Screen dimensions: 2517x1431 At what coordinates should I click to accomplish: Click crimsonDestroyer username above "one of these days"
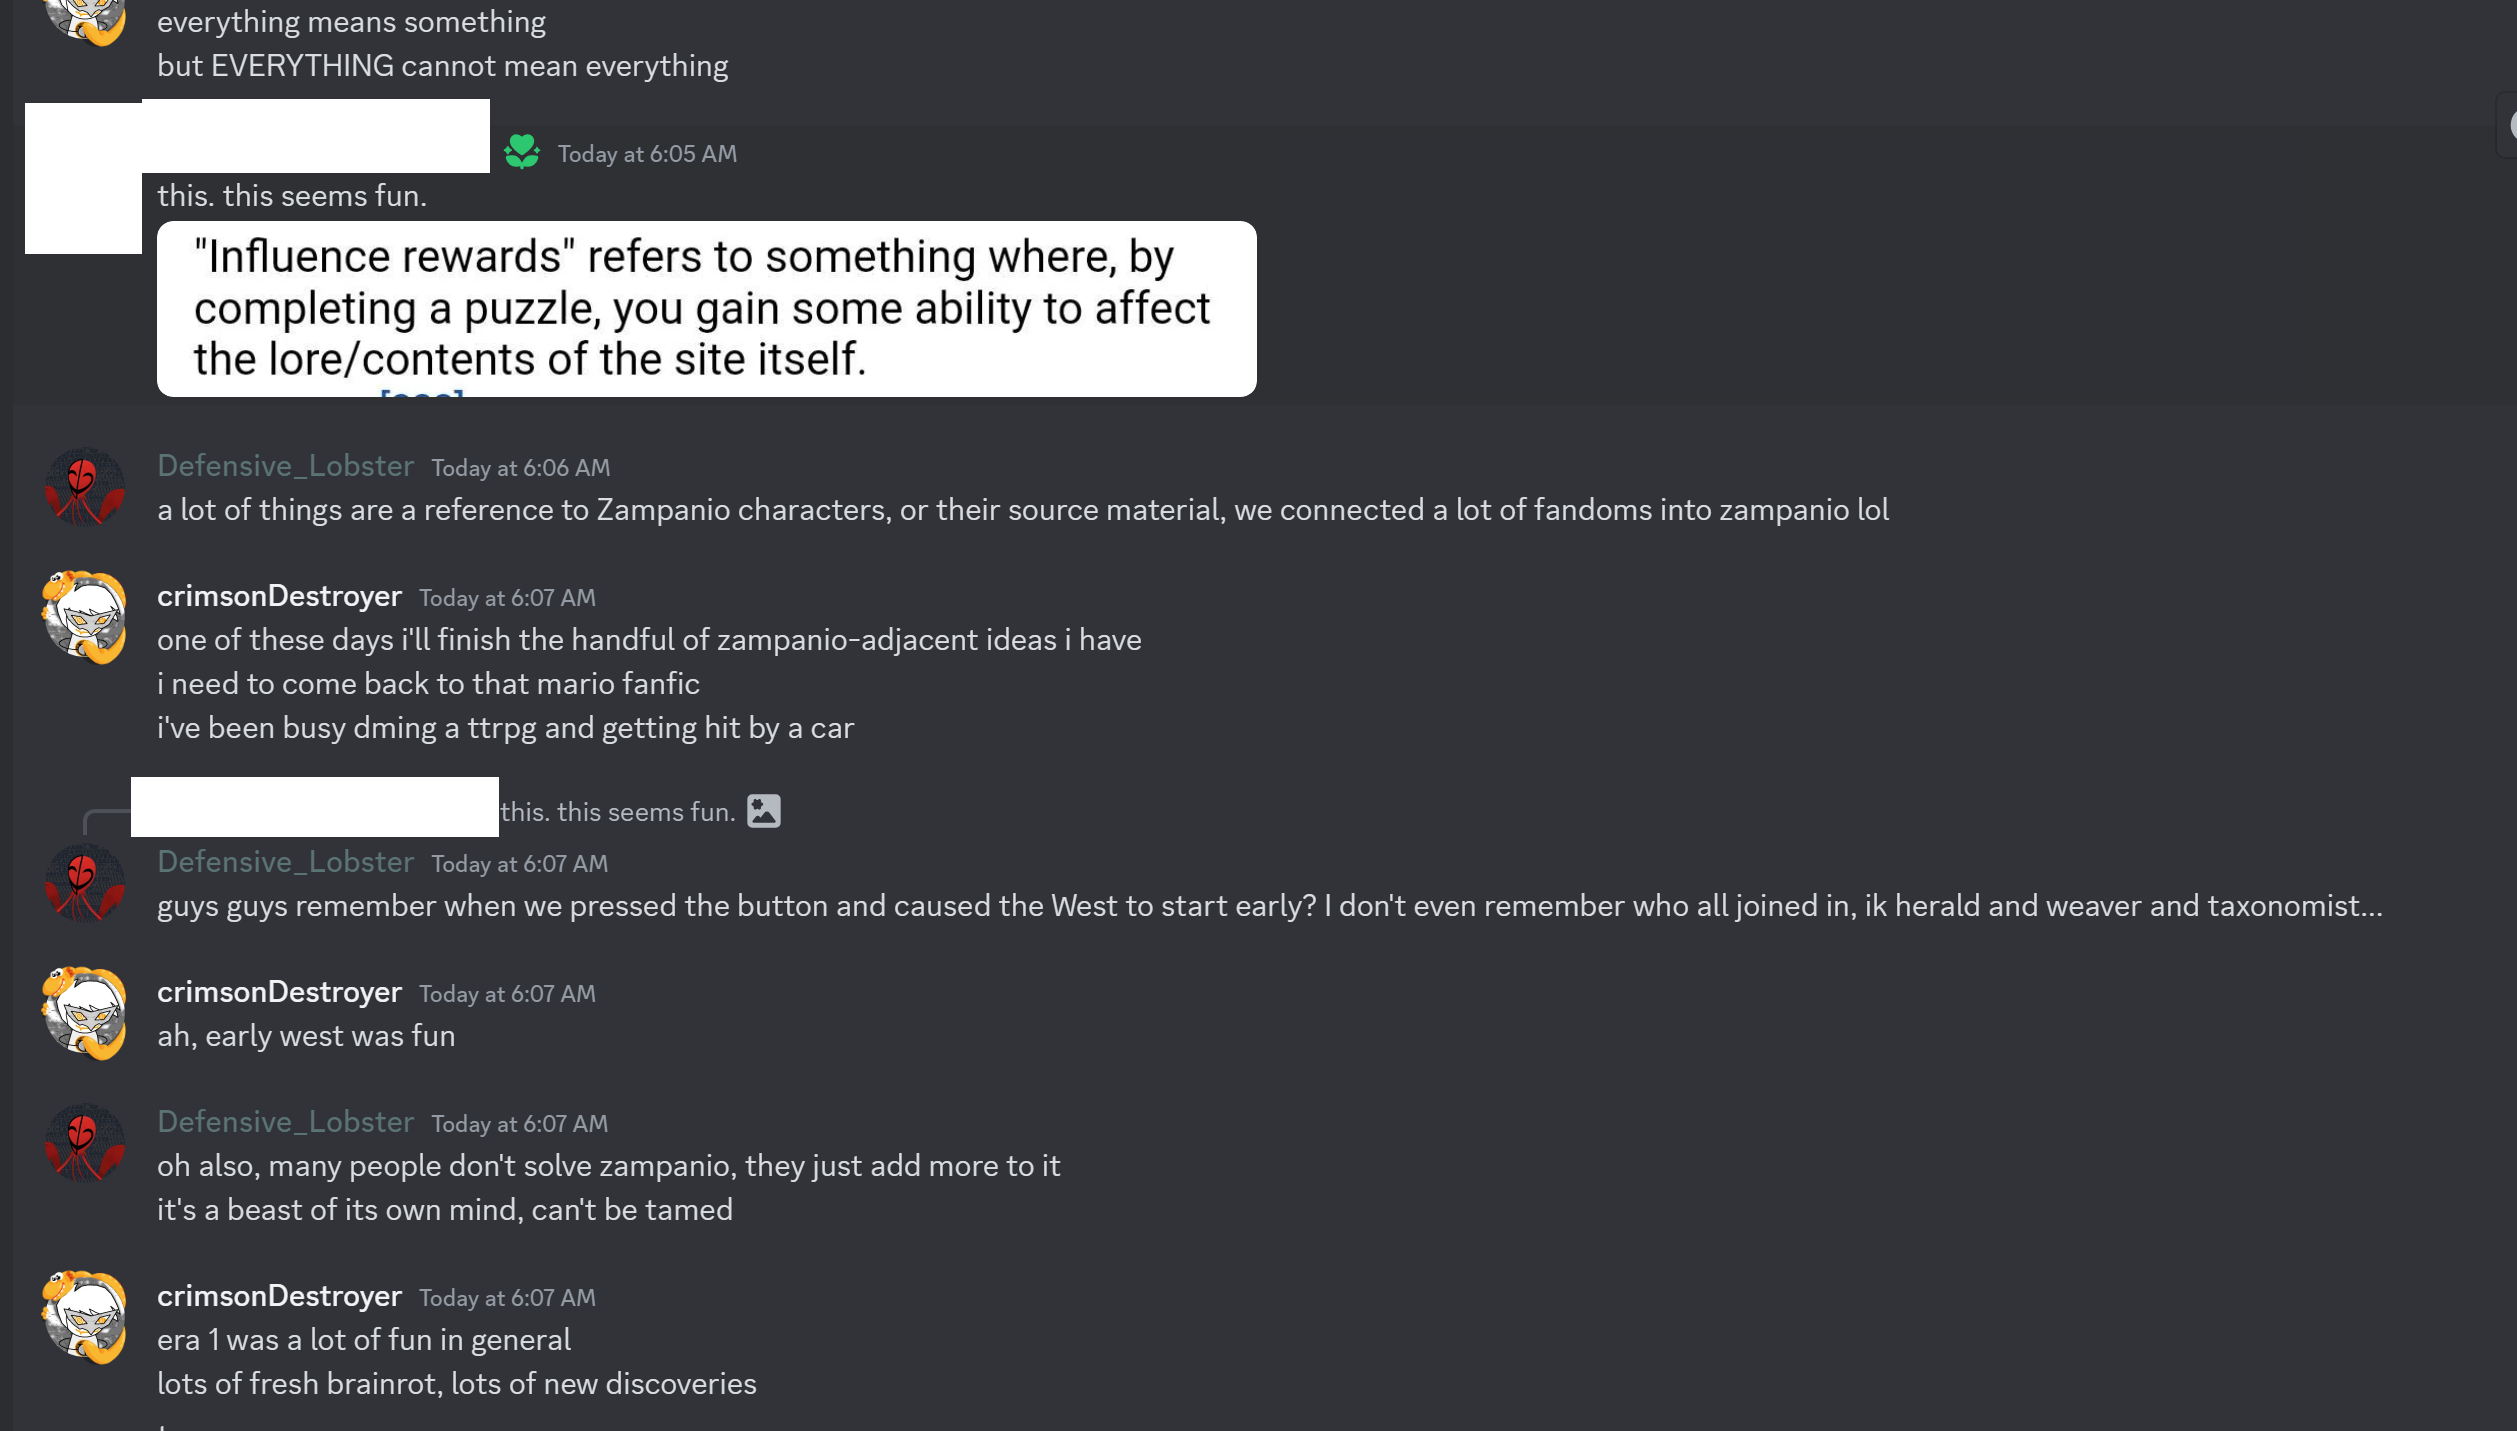[x=279, y=596]
